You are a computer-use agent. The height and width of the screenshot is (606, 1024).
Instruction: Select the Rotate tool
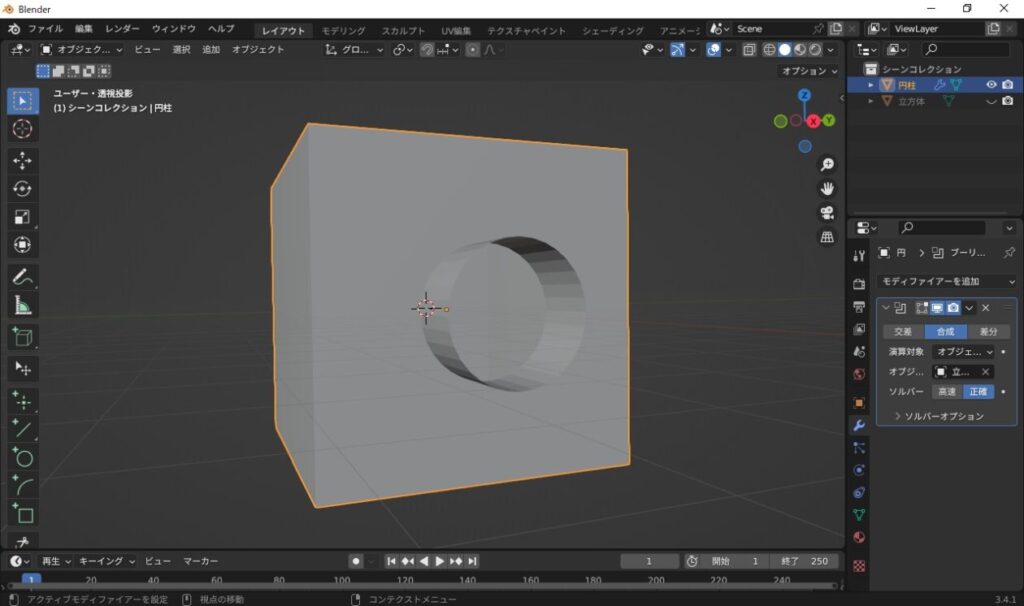click(x=23, y=188)
